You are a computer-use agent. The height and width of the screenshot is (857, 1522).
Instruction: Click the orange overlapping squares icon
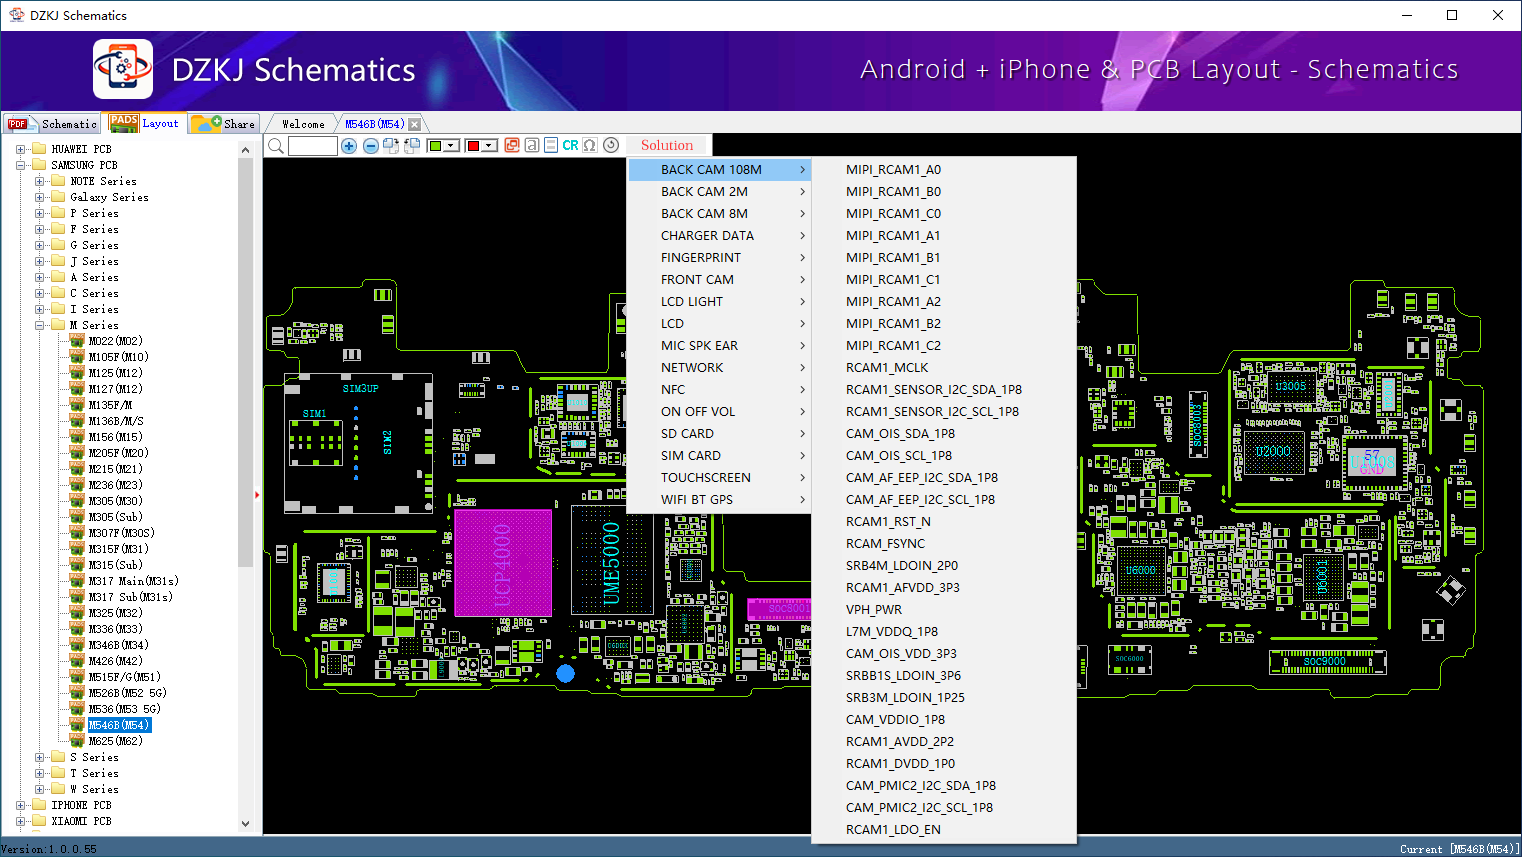pos(512,145)
